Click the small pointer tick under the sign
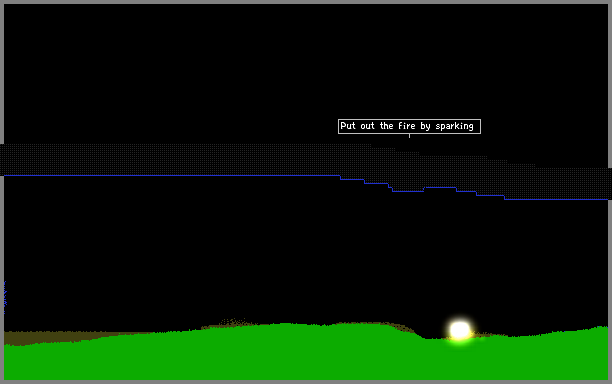Viewport: 612px width, 384px height. [x=409, y=136]
